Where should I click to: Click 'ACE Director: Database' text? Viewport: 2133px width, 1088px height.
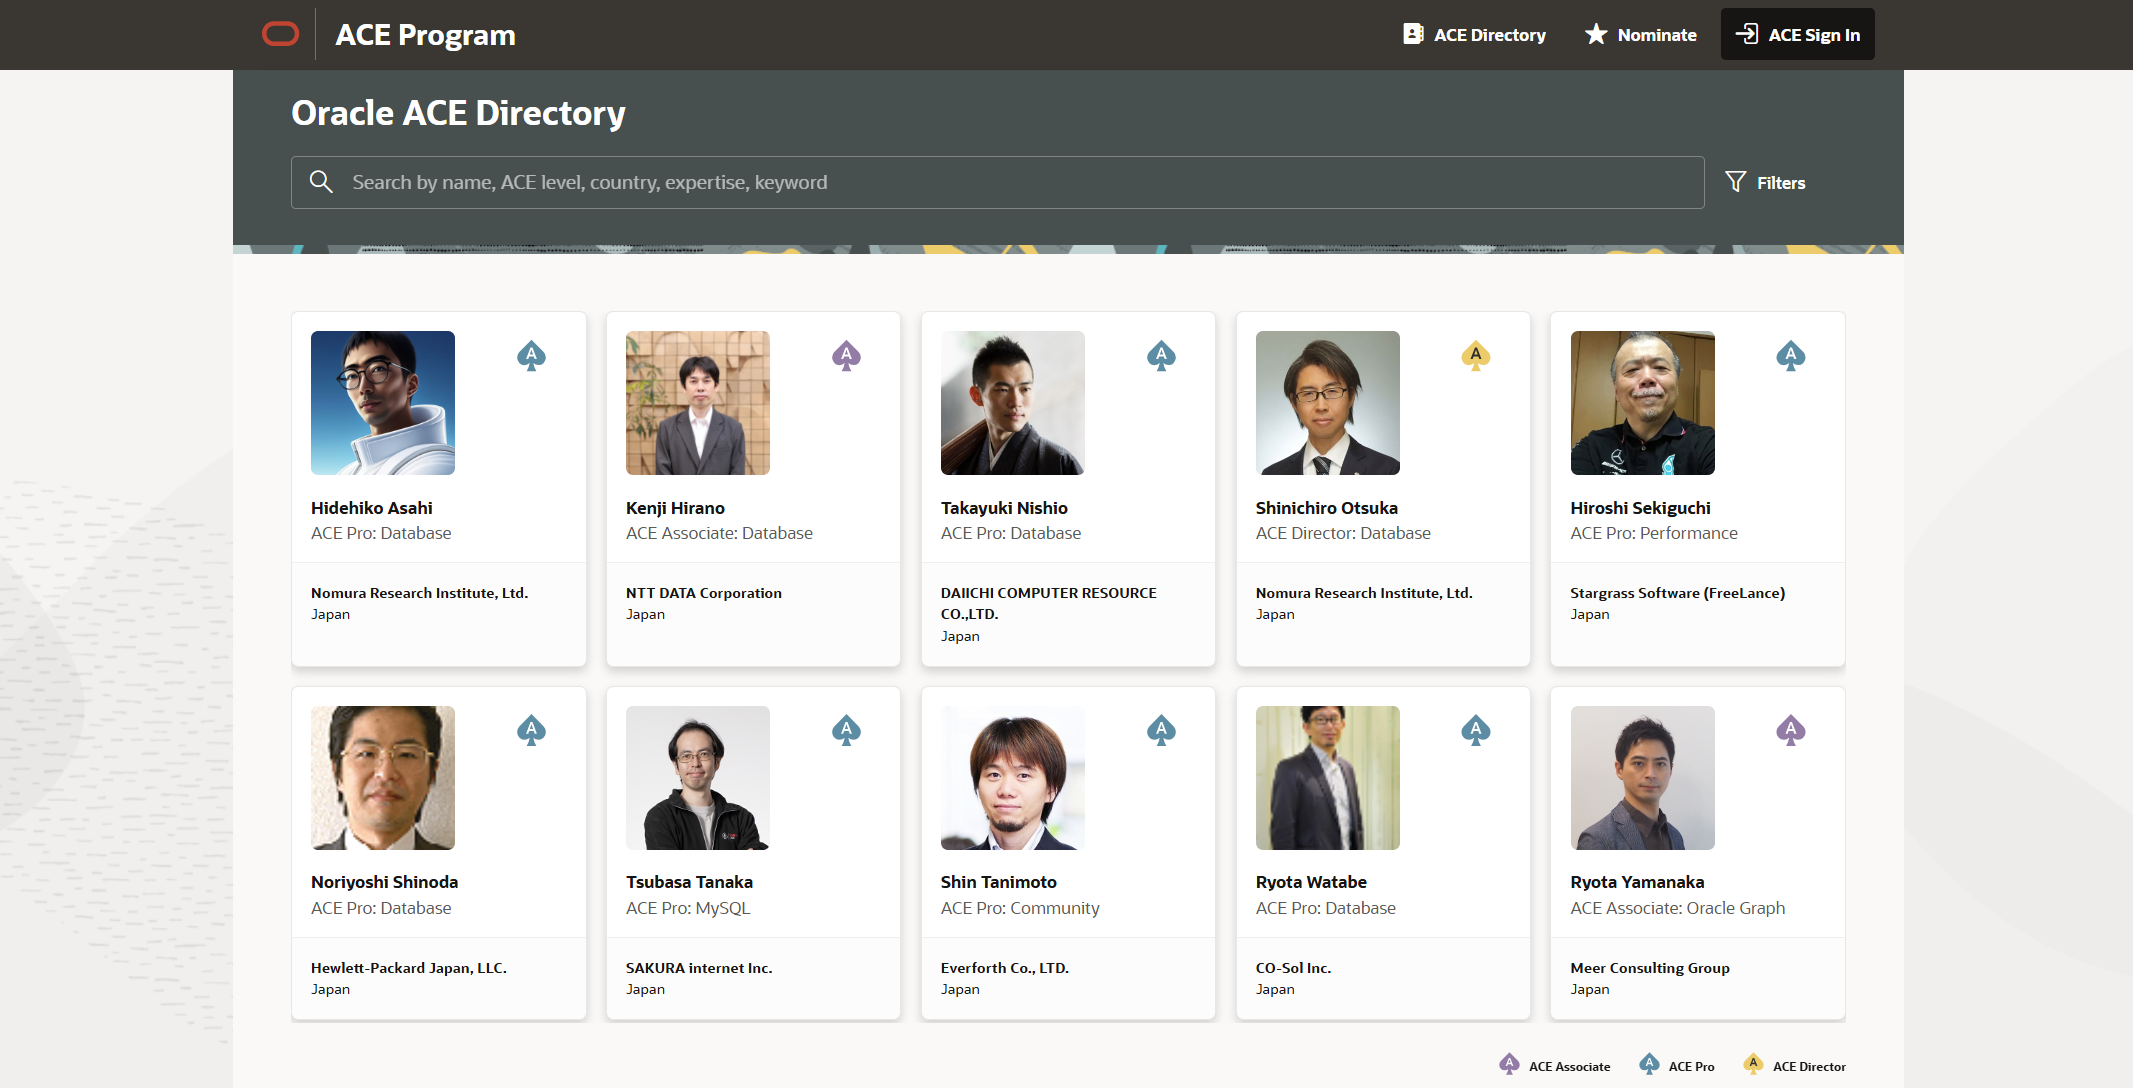pyautogui.click(x=1343, y=534)
